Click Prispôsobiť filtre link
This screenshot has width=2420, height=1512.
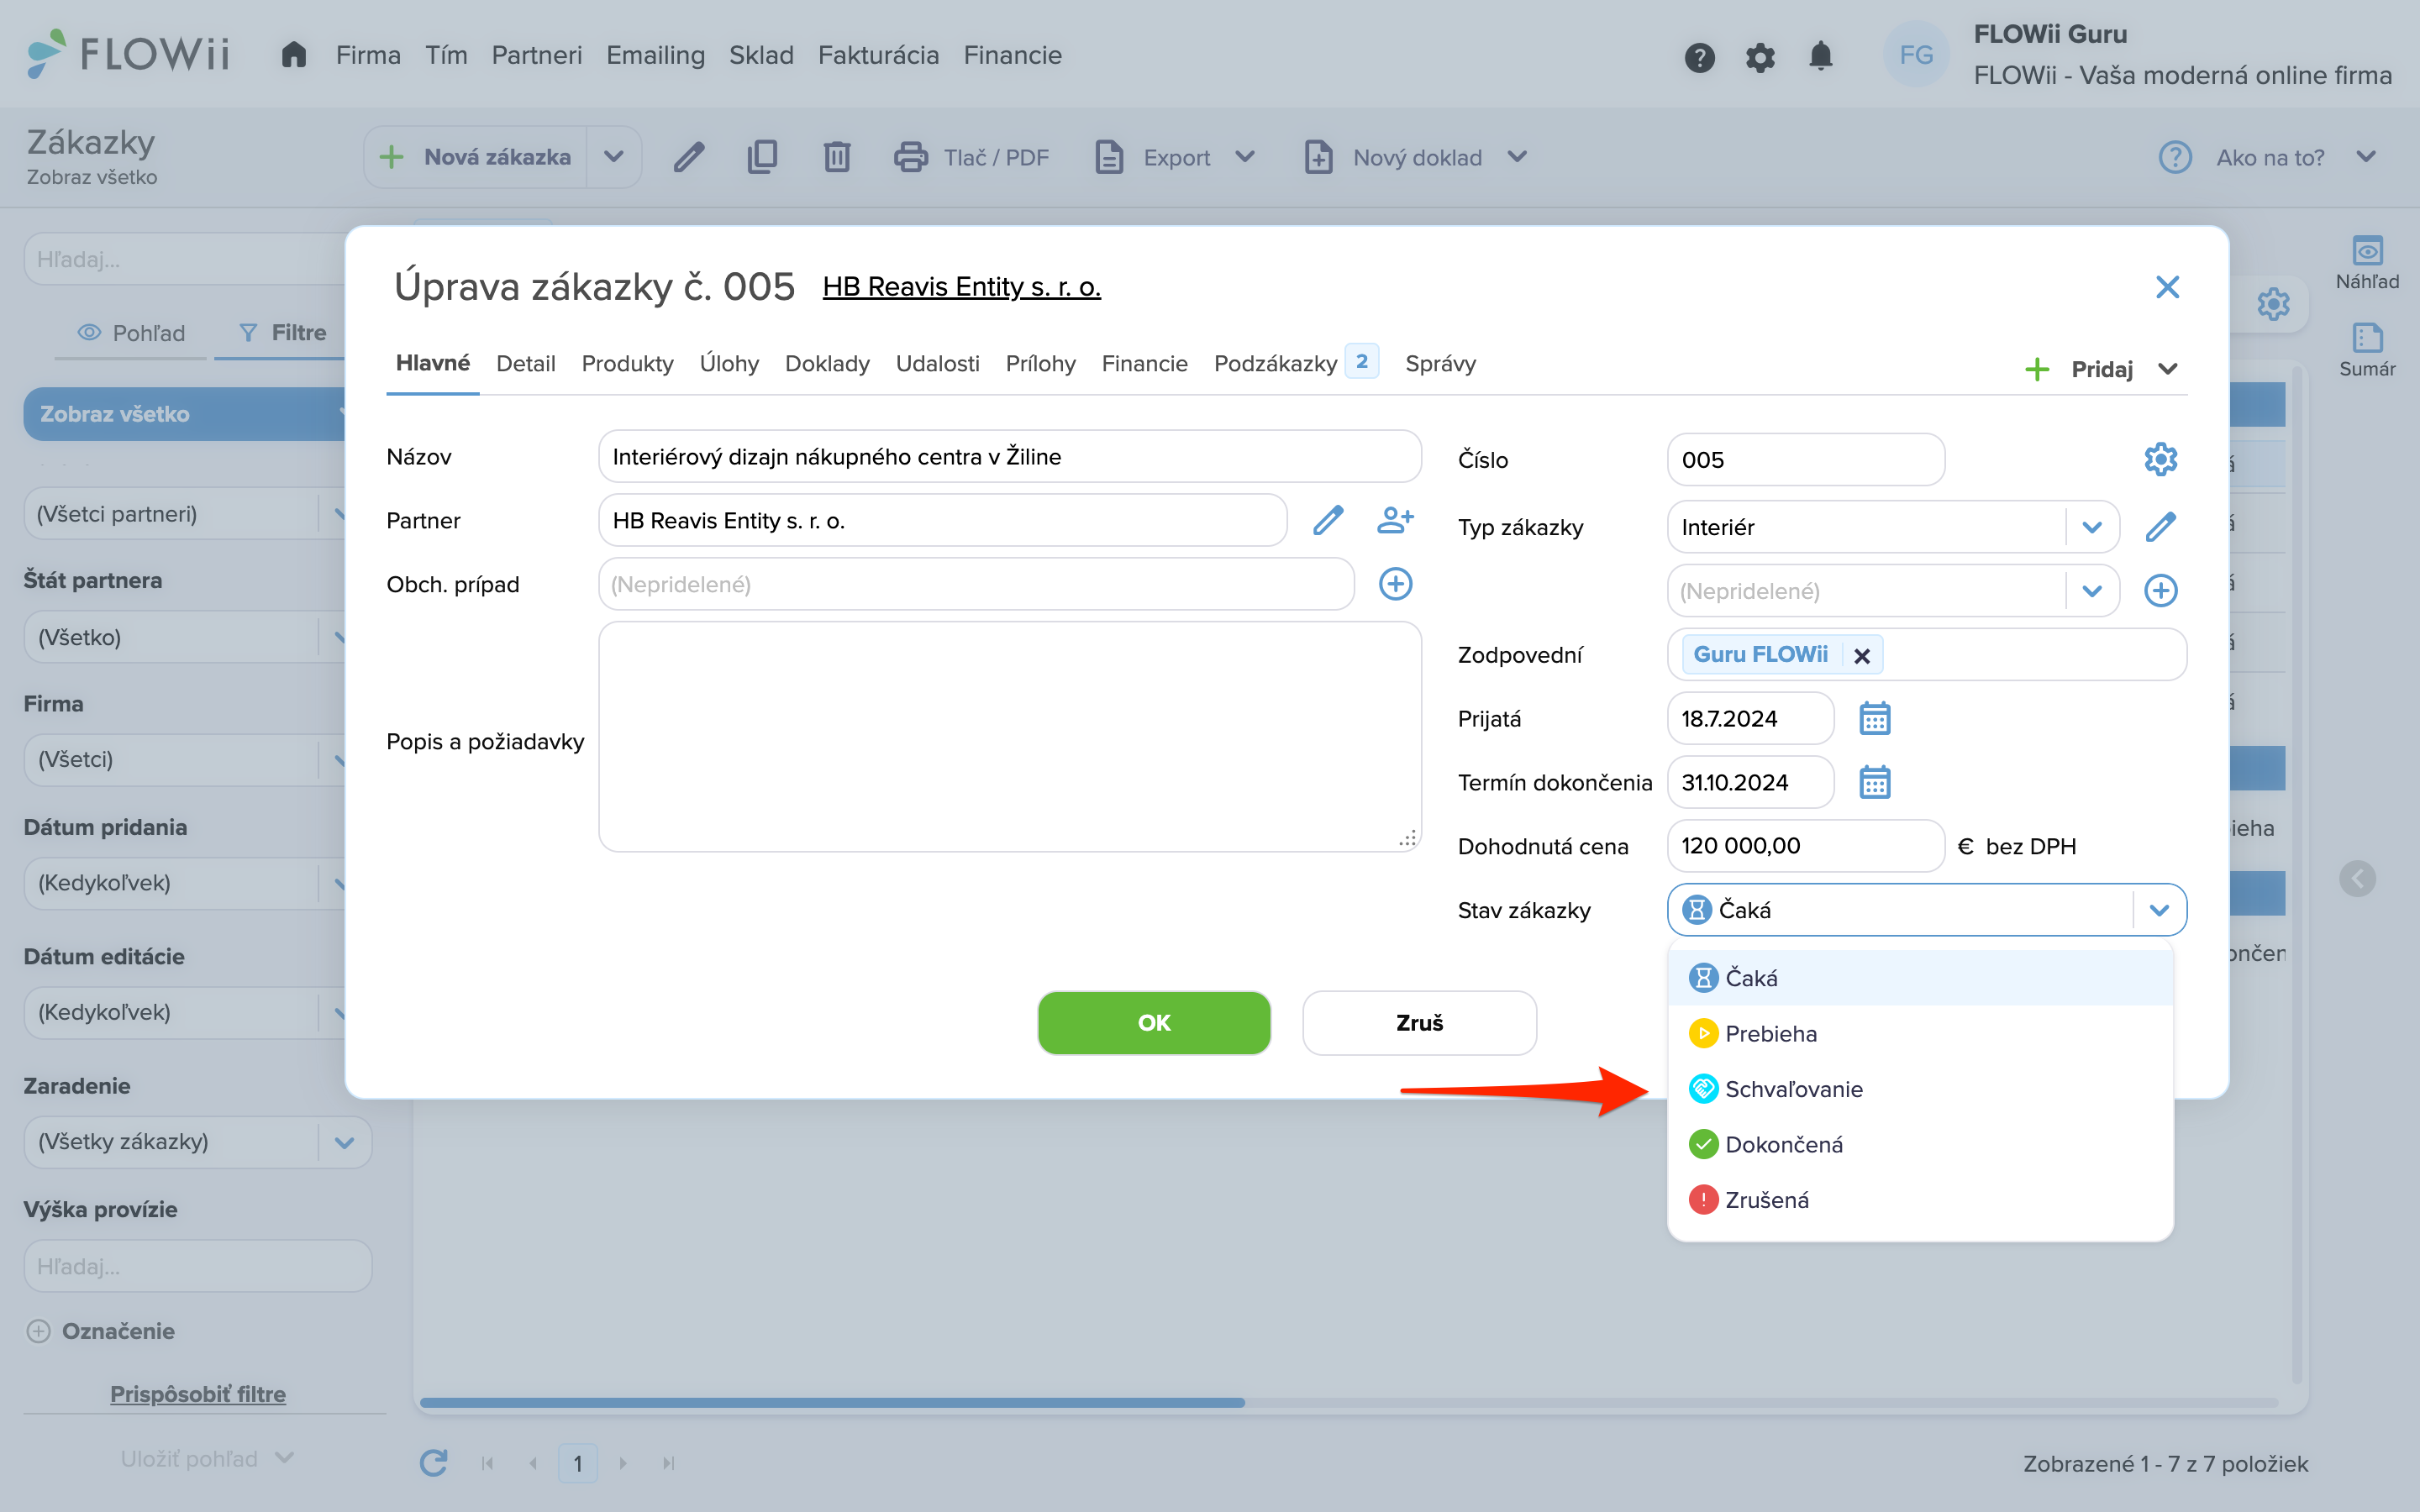tap(197, 1394)
